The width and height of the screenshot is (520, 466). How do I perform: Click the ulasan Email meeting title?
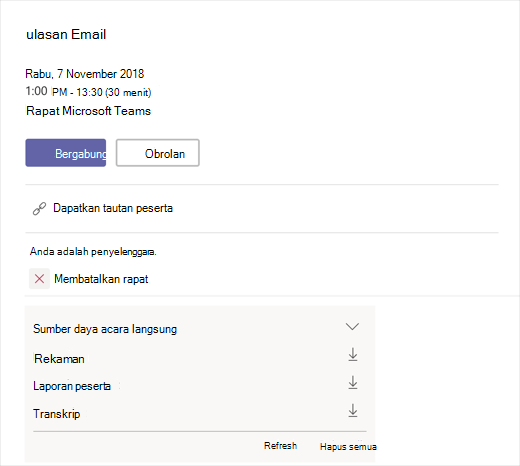[66, 34]
